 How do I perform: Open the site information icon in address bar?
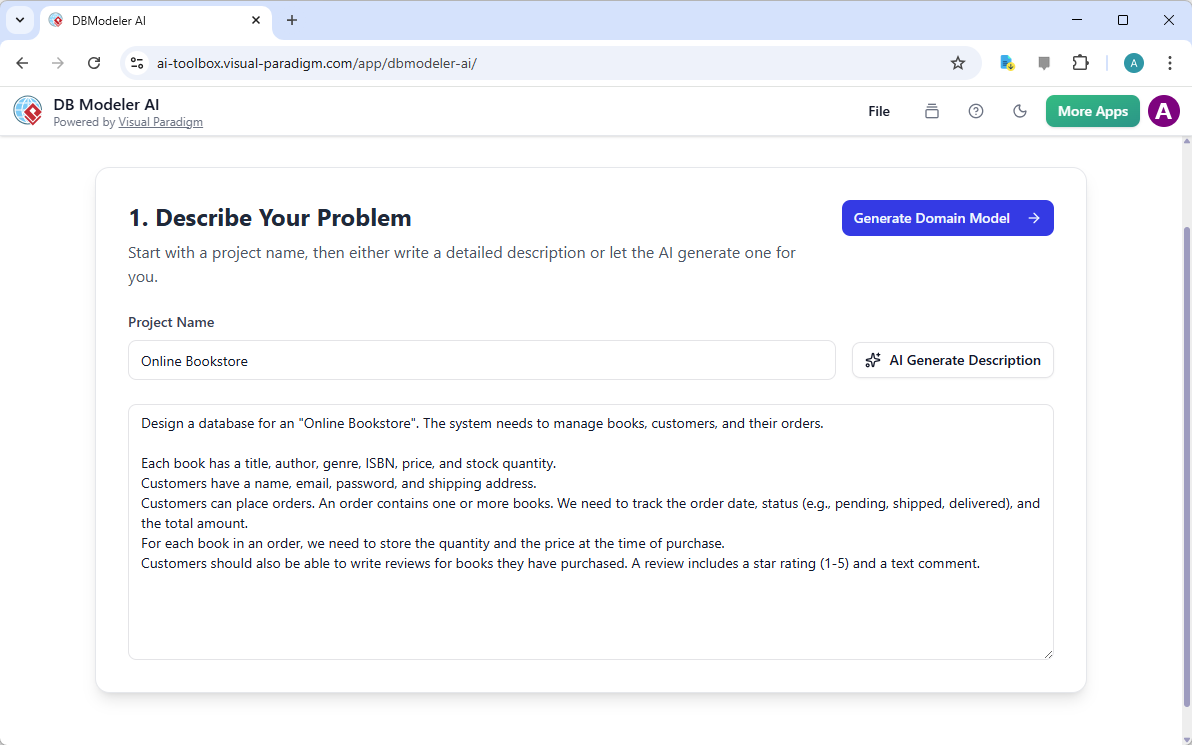pos(136,62)
